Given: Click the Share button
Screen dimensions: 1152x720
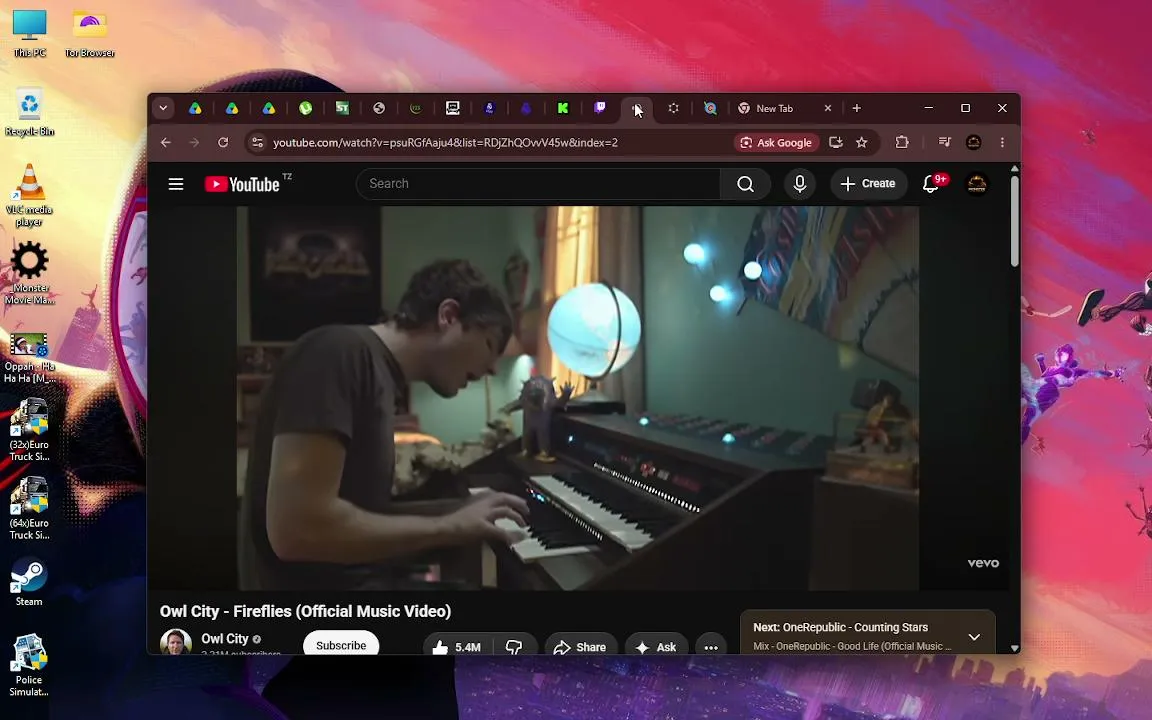Looking at the screenshot, I should tap(580, 647).
